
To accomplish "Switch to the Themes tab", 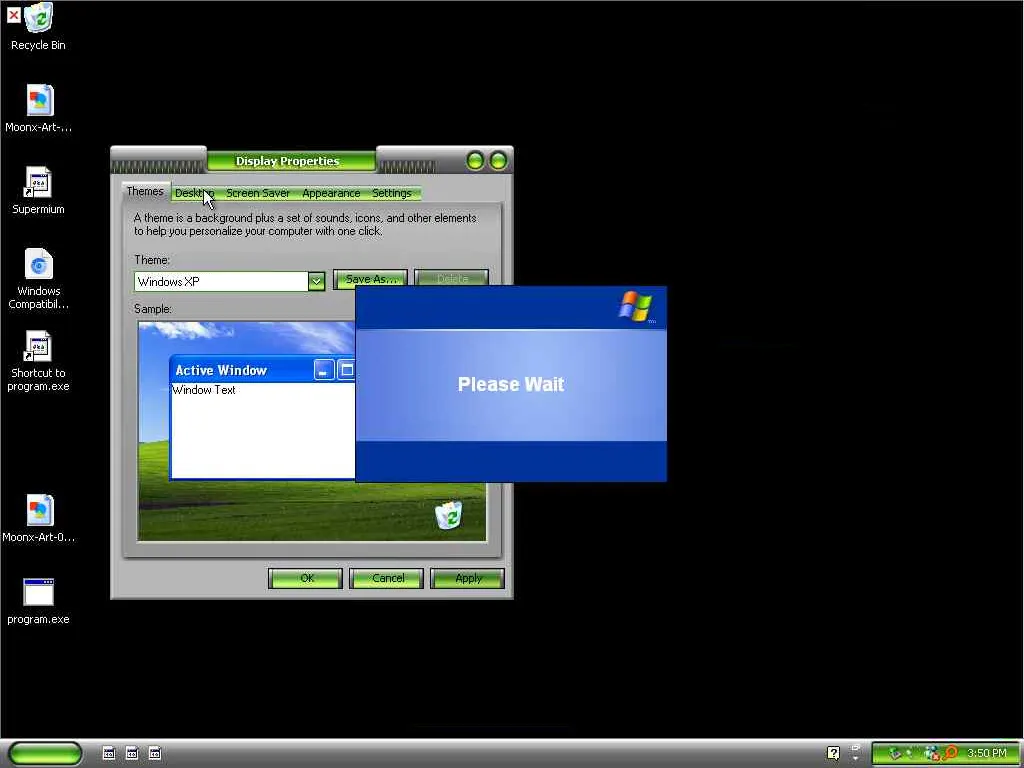I will point(145,191).
